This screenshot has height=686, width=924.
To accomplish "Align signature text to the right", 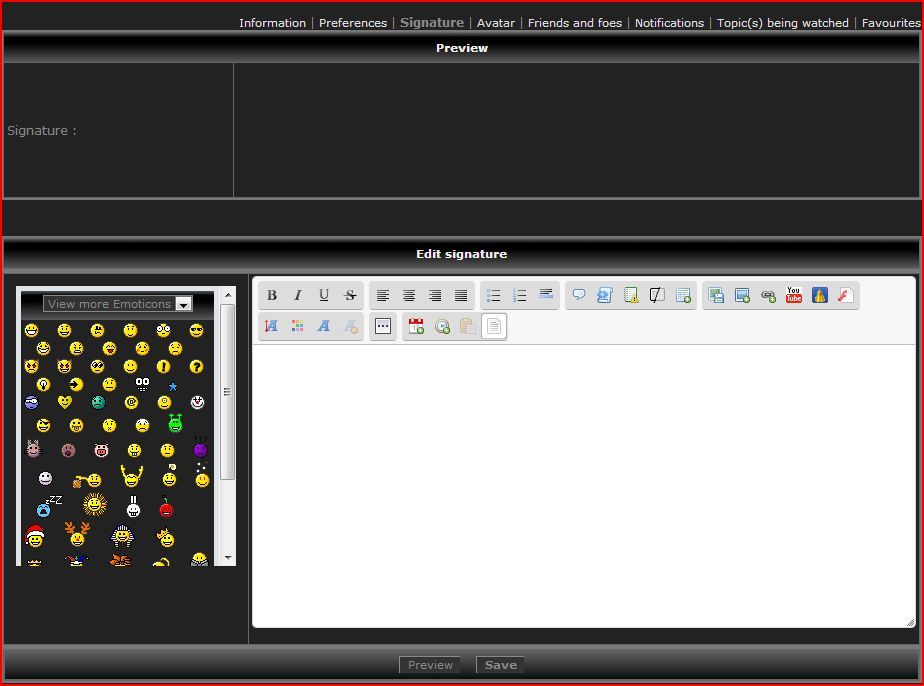I will [435, 295].
